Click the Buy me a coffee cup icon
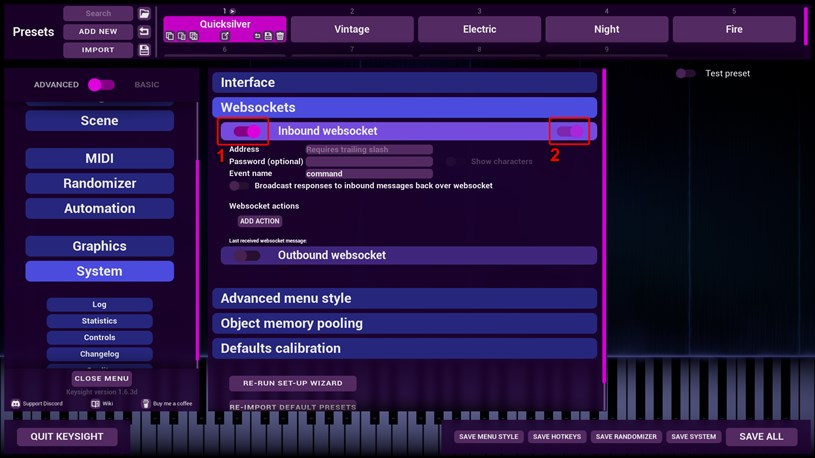 (146, 403)
